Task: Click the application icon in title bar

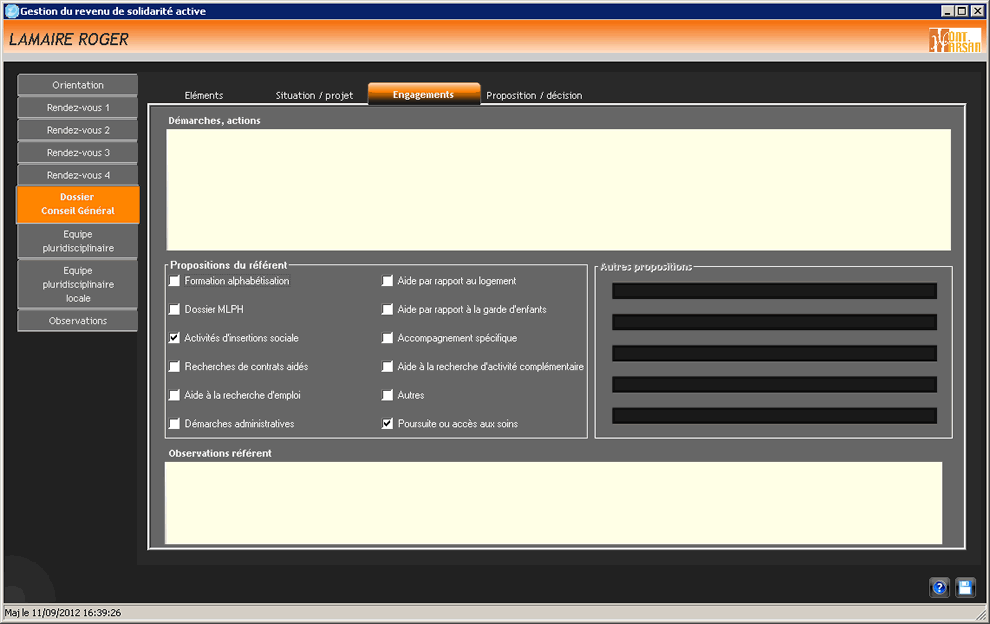Action: pos(11,11)
